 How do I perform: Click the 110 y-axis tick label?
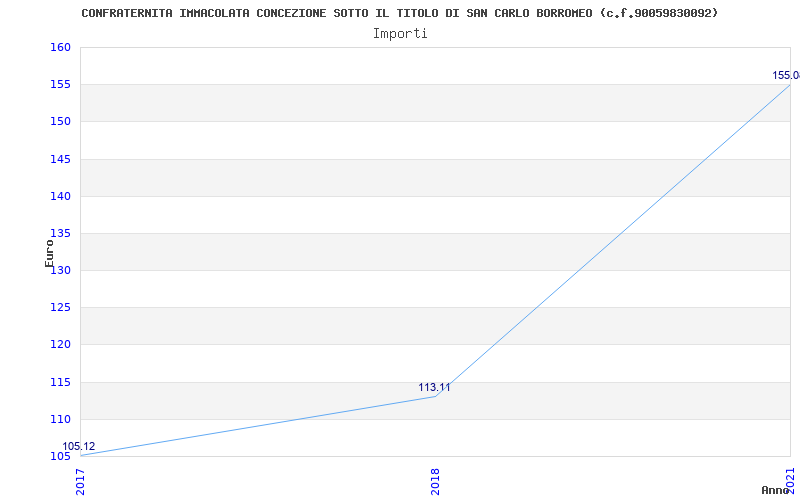click(x=60, y=419)
